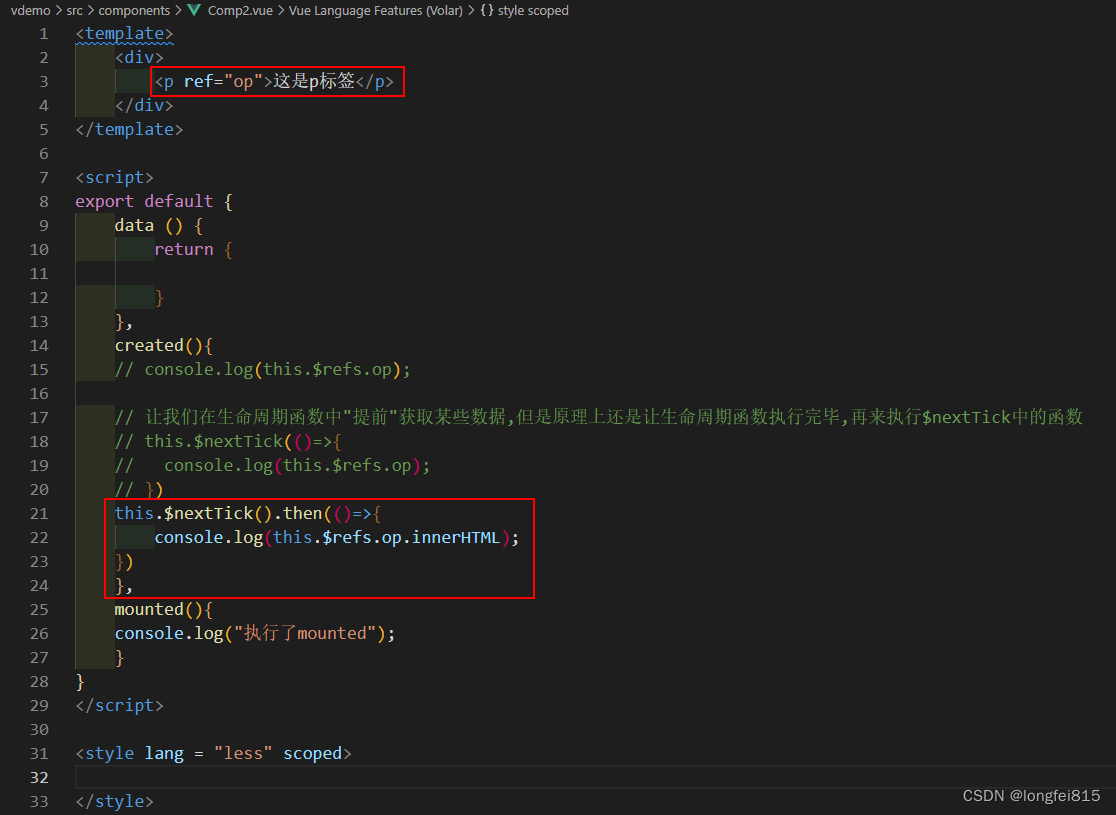Click the chevron between src and components
The width and height of the screenshot is (1116, 815).
(x=89, y=10)
